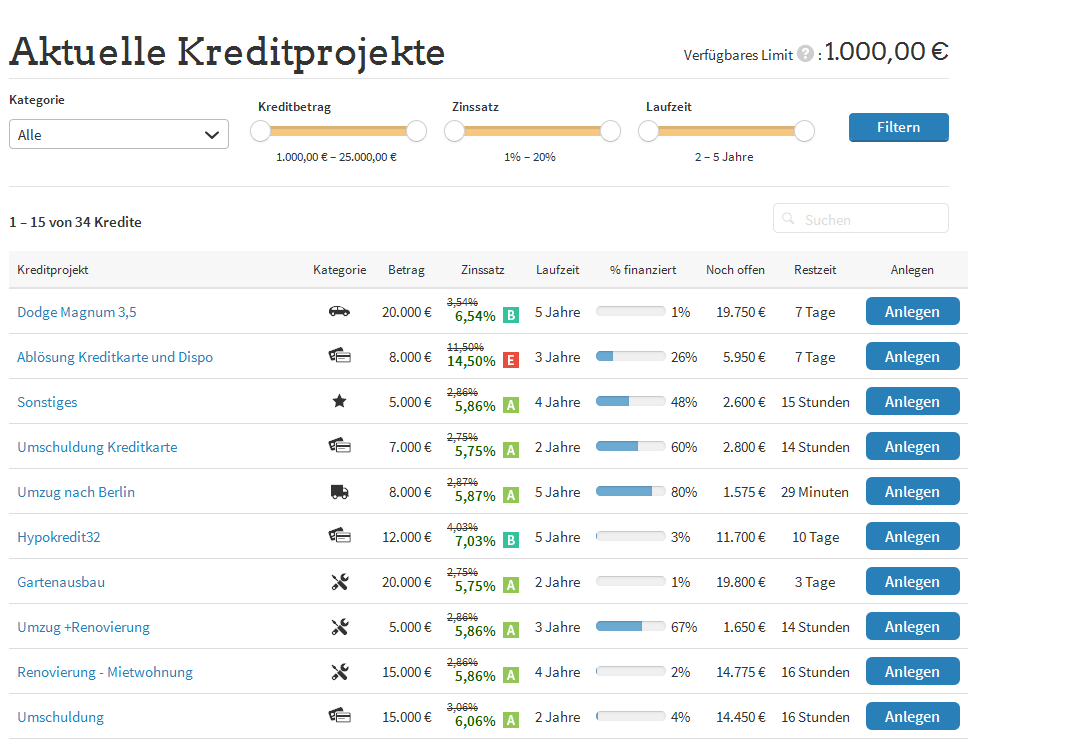Viewport: 1087px width, 743px height.
Task: Click the tools icon in Gartenausbau row
Action: coord(339,582)
